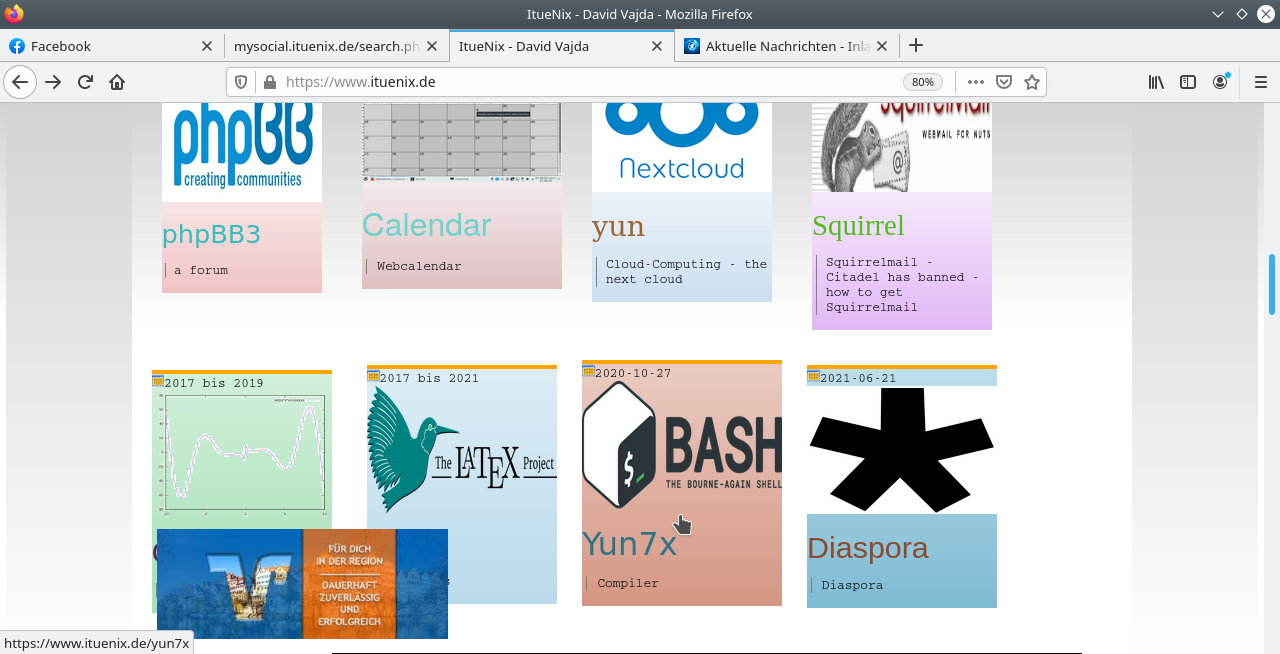This screenshot has height=654, width=1280.
Task: Go to the Firefox home page
Action: (117, 82)
